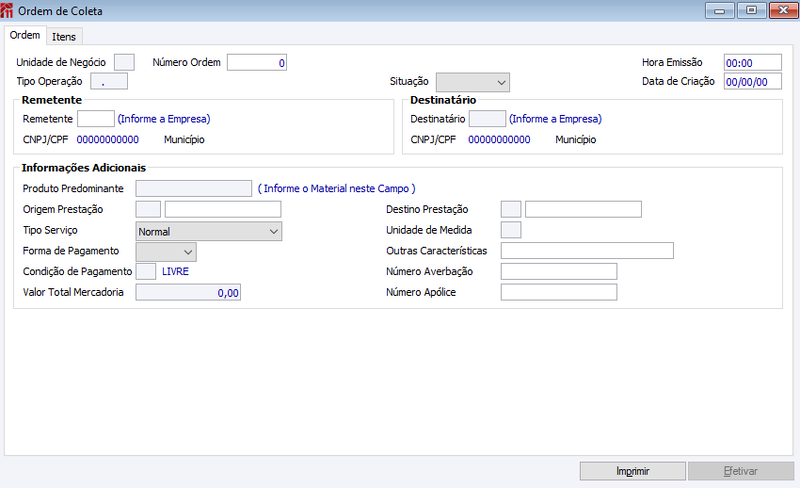Click Remetente's (Informe a Empresa) text
Viewport: 800px width, 488px height.
pyautogui.click(x=164, y=119)
